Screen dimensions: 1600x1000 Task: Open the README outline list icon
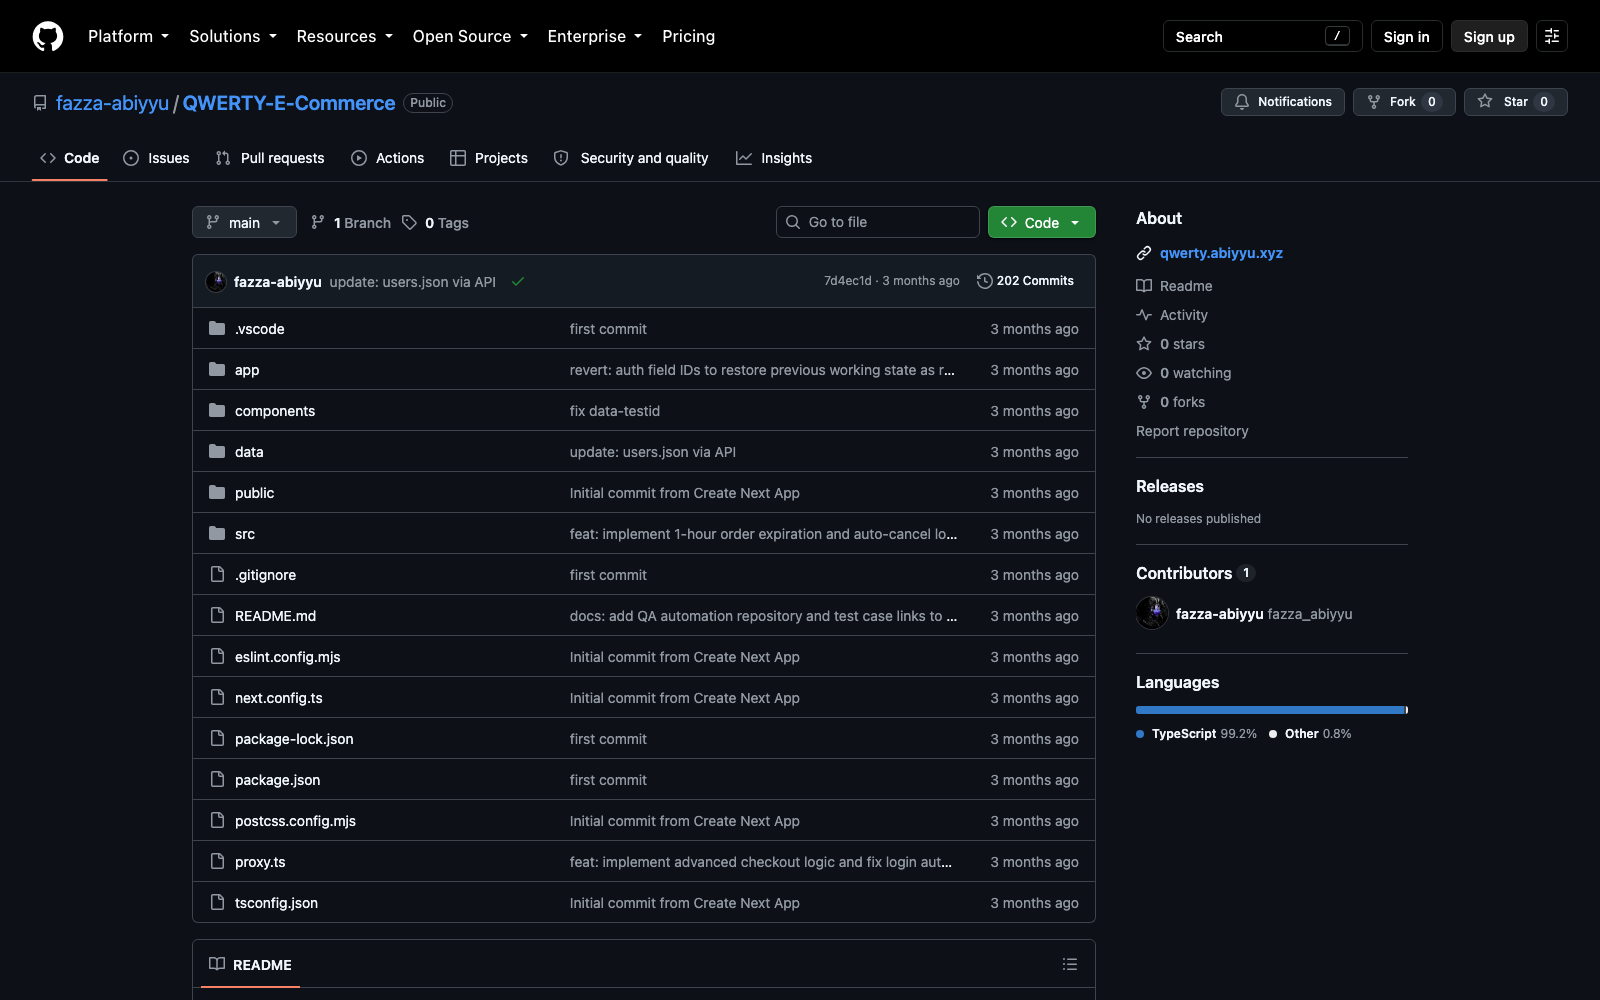pos(1070,964)
